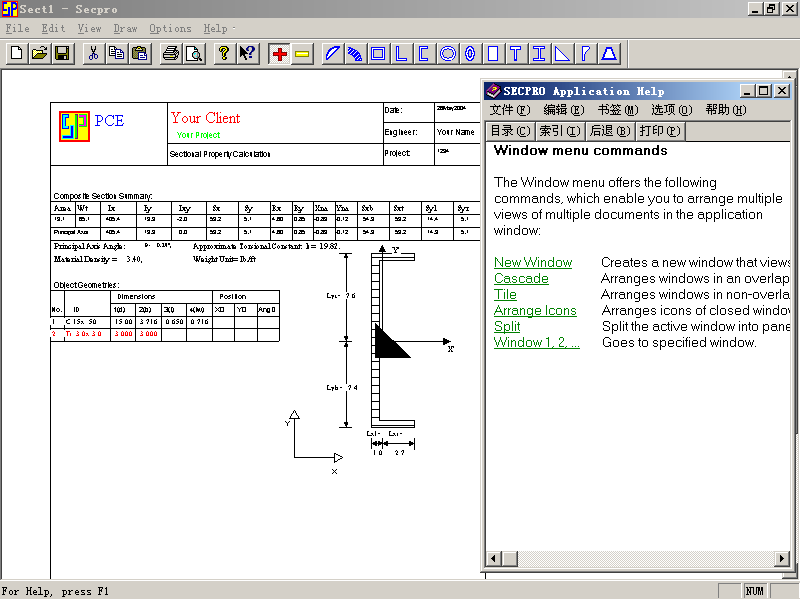The image size is (800, 600).
Task: Click the Copy toolbar icon
Action: 116,54
